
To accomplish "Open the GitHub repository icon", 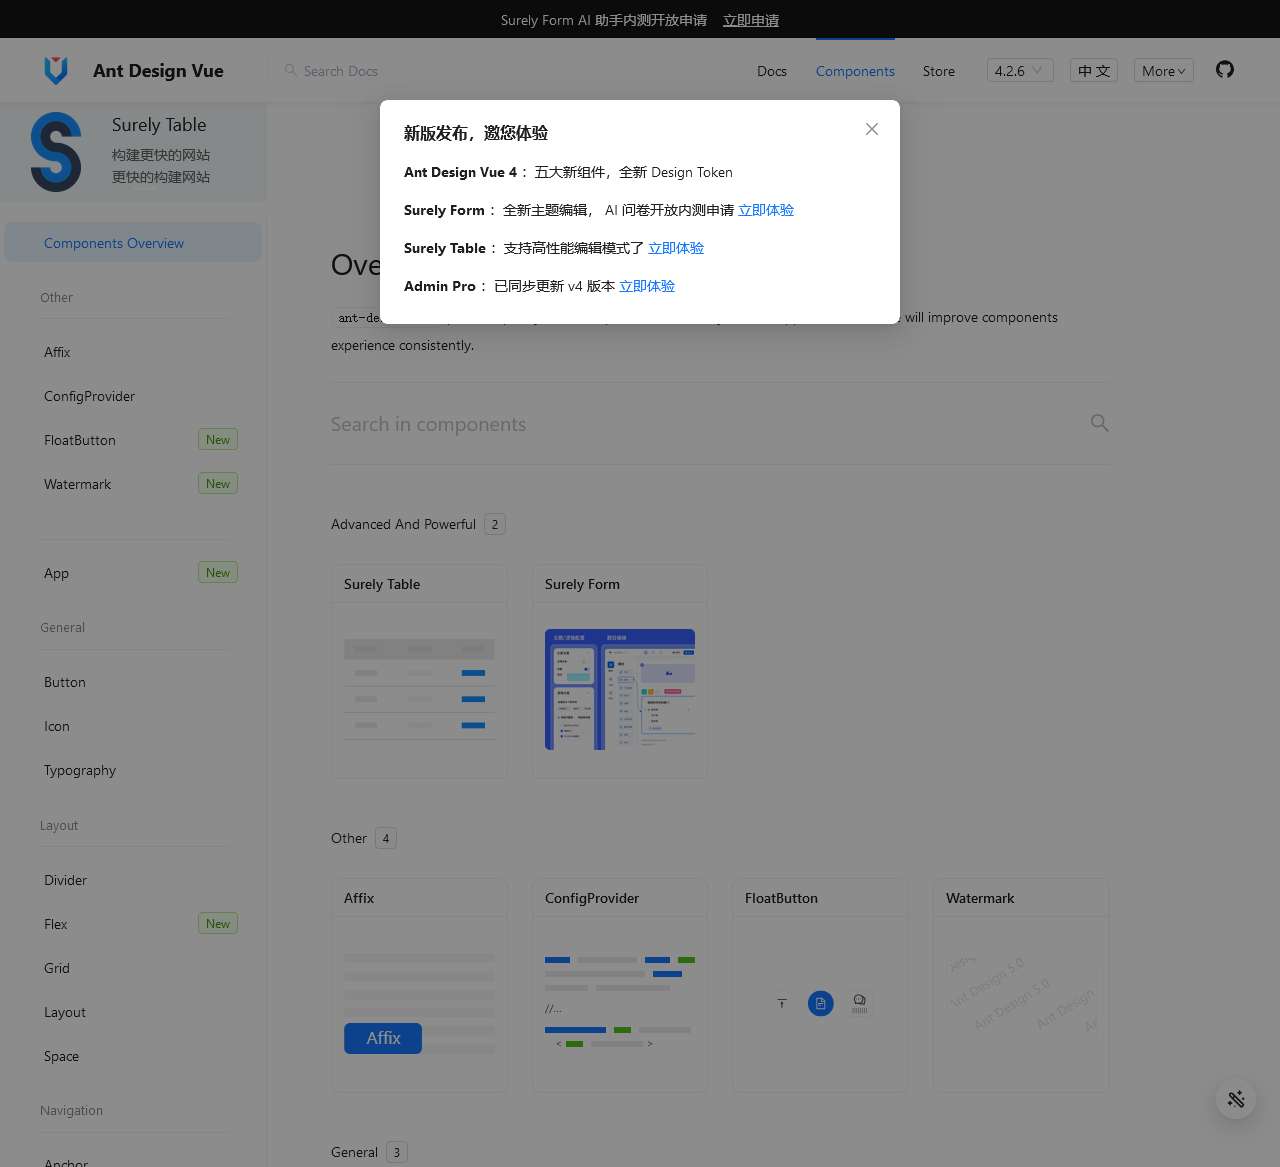I will point(1225,69).
